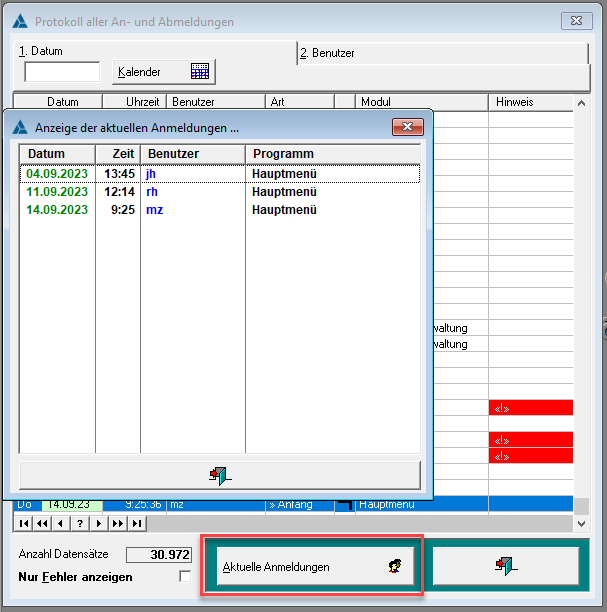This screenshot has width=607, height=612.
Task: Go to next record in navigator
Action: pos(98,523)
